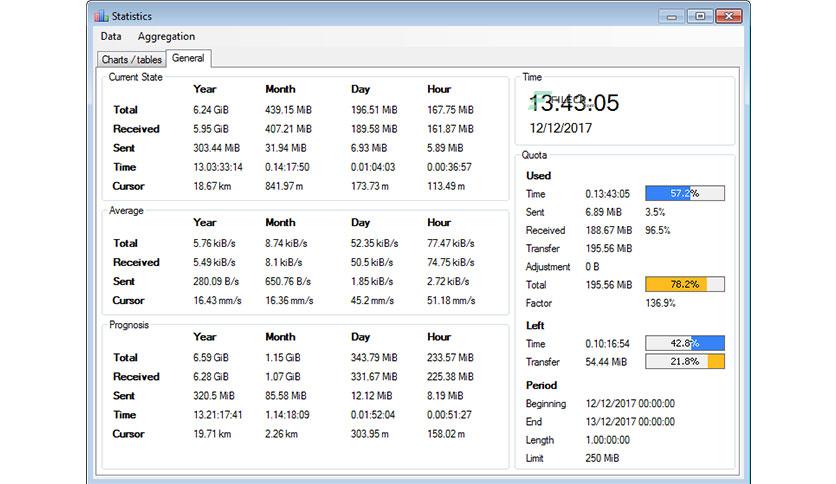Click Average yearly cursor 16.43 mm/s

pos(218,301)
